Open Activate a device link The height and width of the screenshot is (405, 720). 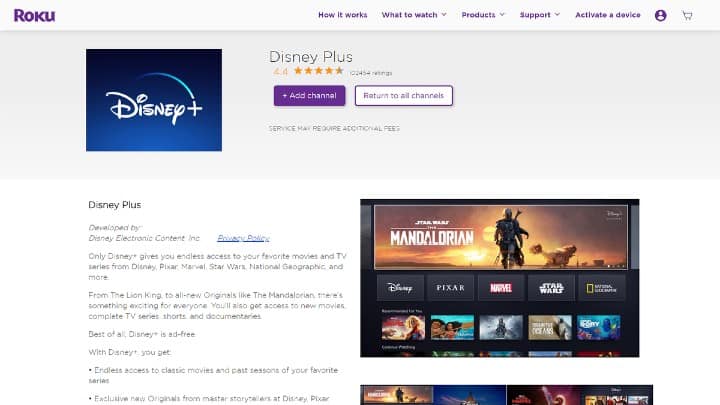(x=608, y=15)
